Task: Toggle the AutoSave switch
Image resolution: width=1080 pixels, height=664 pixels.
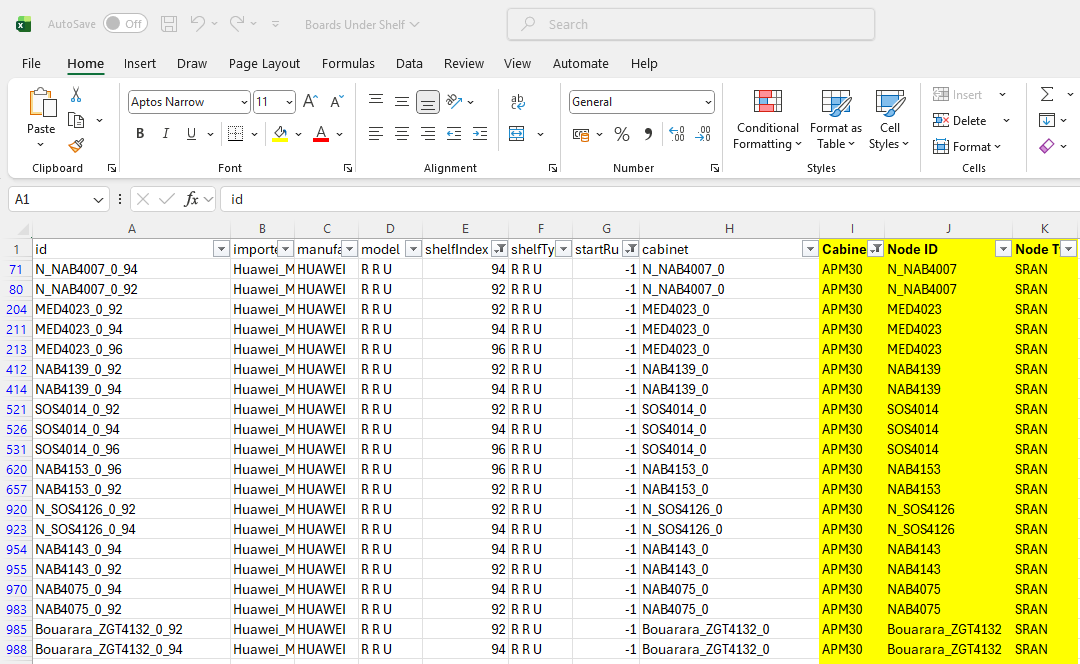Action: coord(125,24)
